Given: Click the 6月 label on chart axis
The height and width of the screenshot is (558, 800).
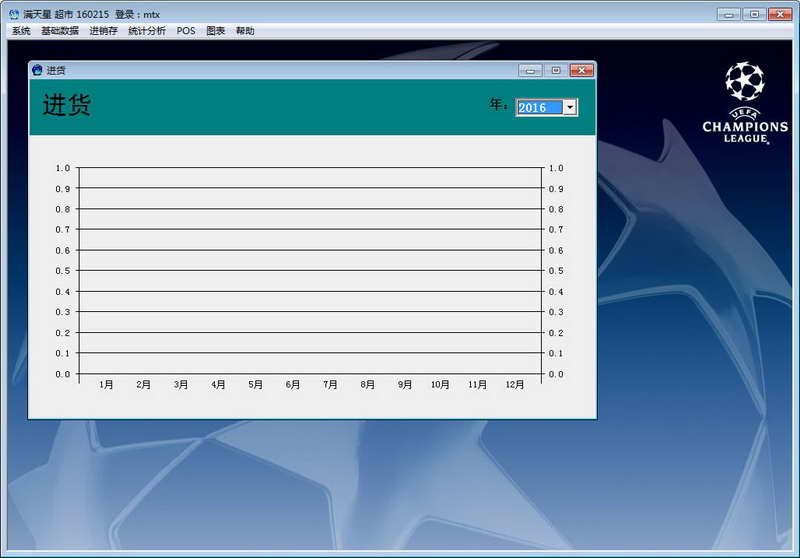Looking at the screenshot, I should click(x=293, y=385).
